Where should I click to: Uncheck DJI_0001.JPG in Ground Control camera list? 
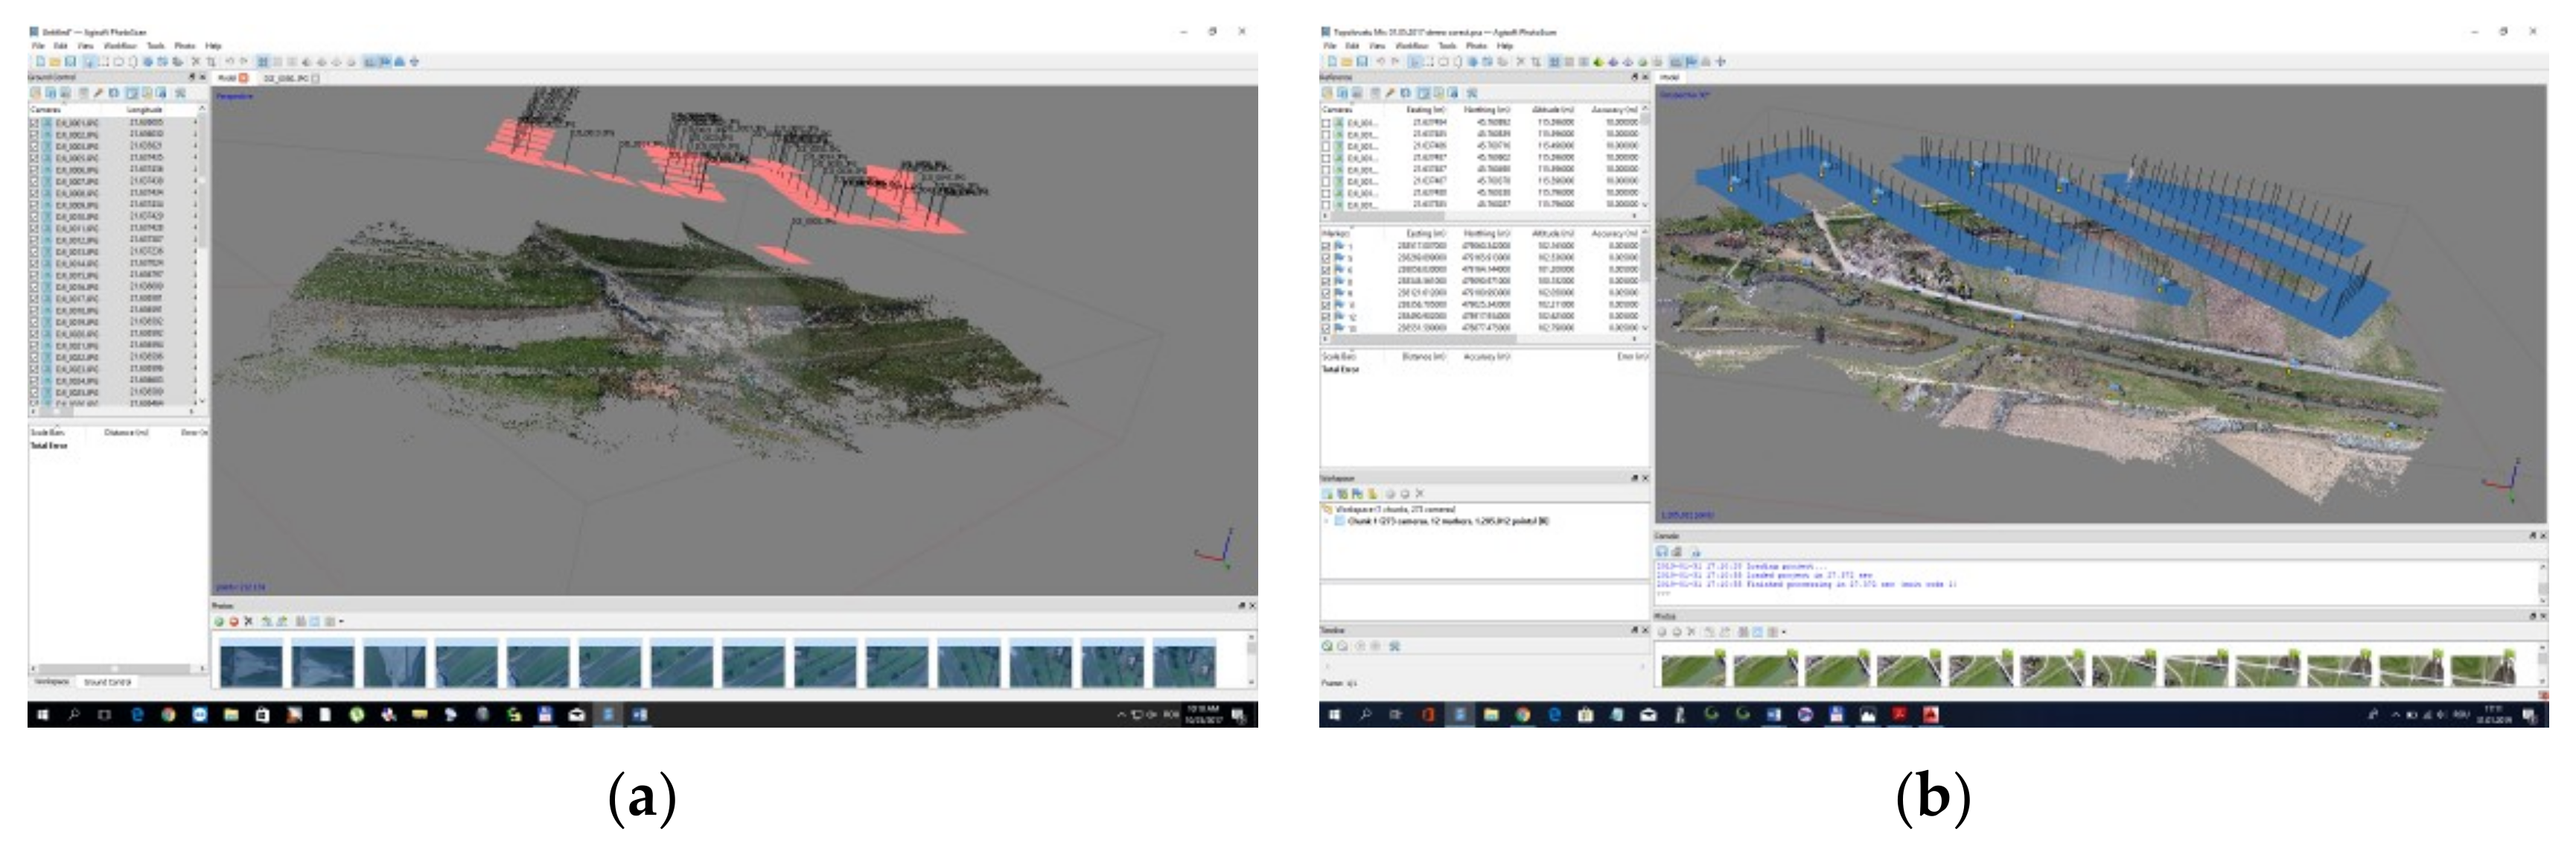[34, 122]
